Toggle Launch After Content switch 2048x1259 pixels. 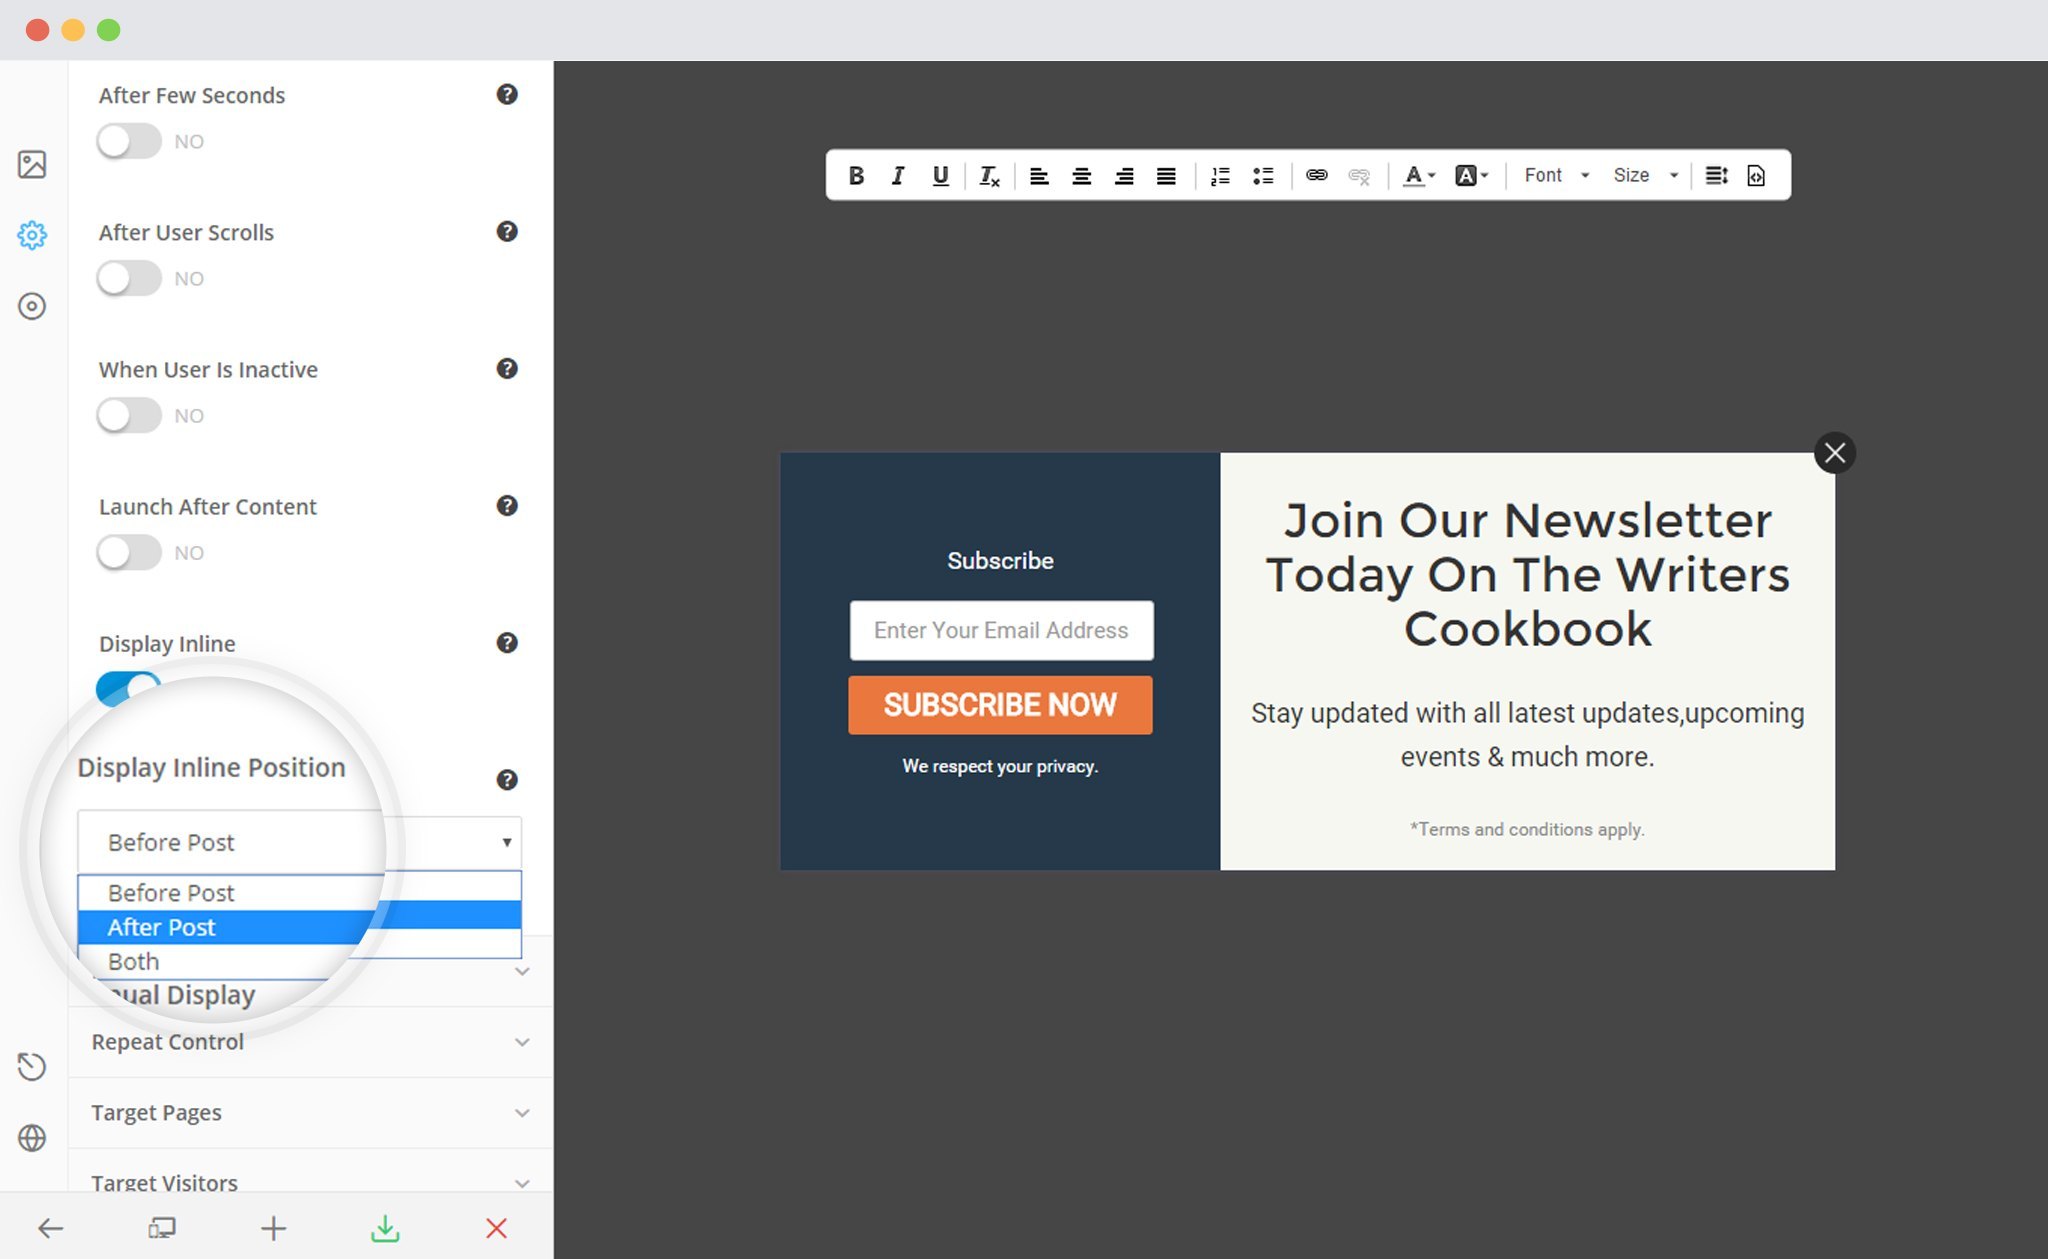pos(129,552)
